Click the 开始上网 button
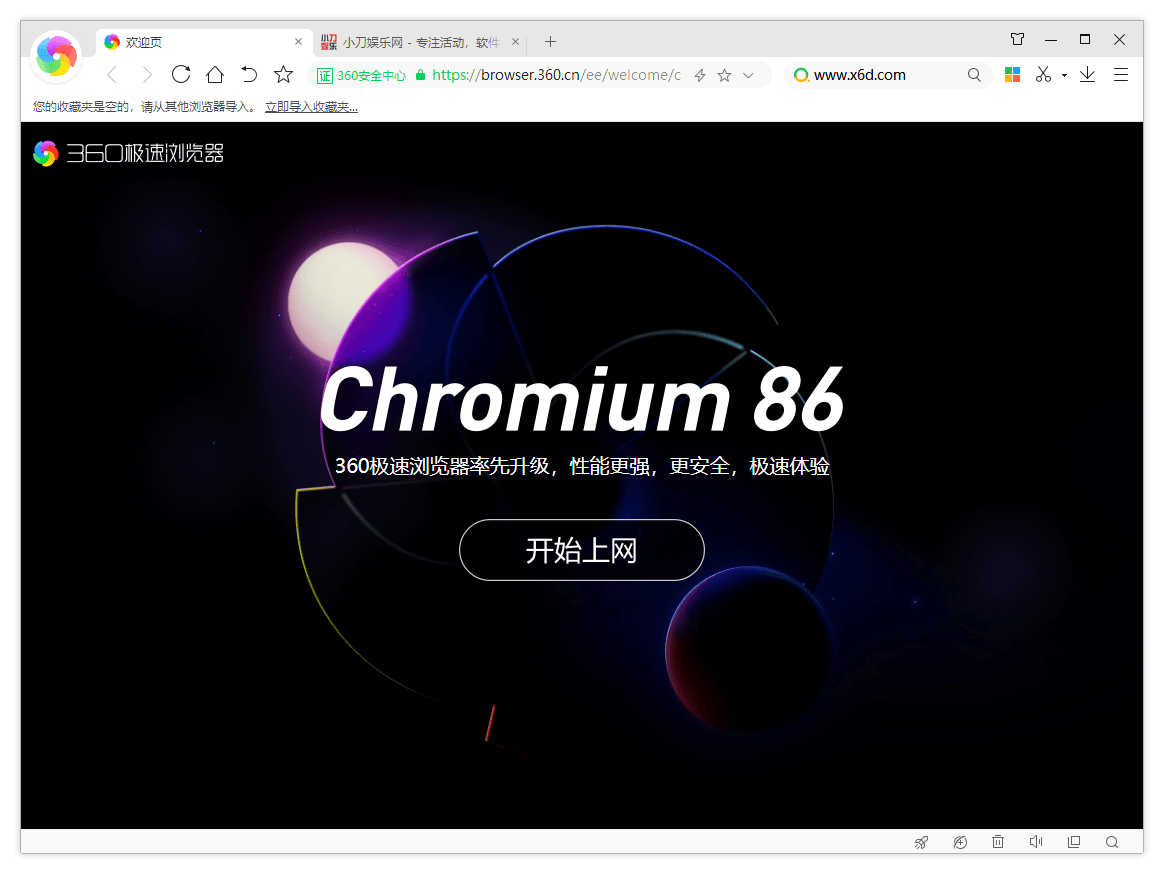The height and width of the screenshot is (874, 1164). [x=581, y=550]
